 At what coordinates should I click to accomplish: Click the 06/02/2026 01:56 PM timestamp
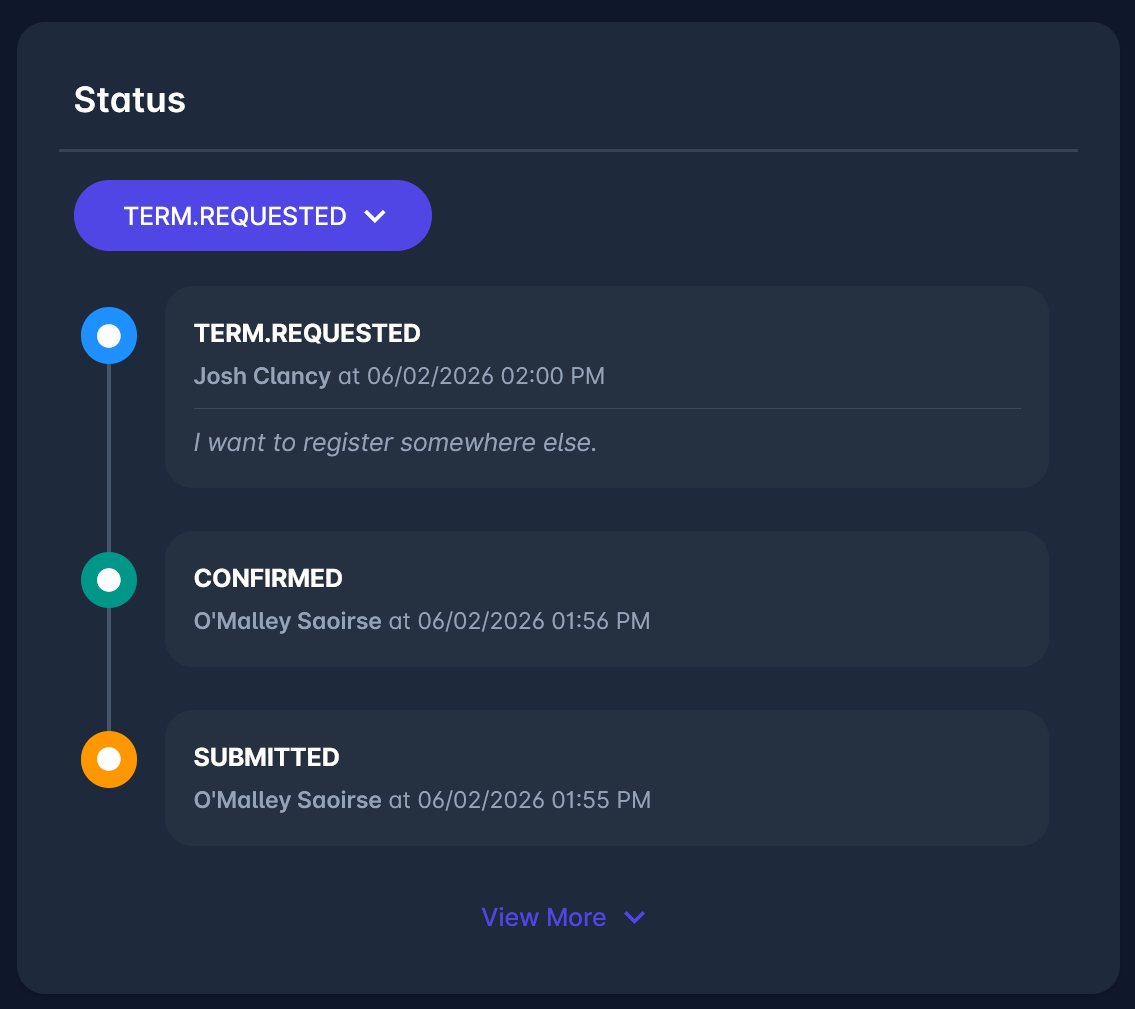(534, 621)
